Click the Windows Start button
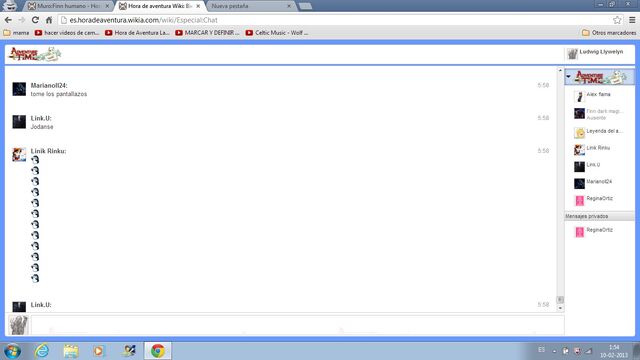This screenshot has height=360, width=640. (x=12, y=351)
